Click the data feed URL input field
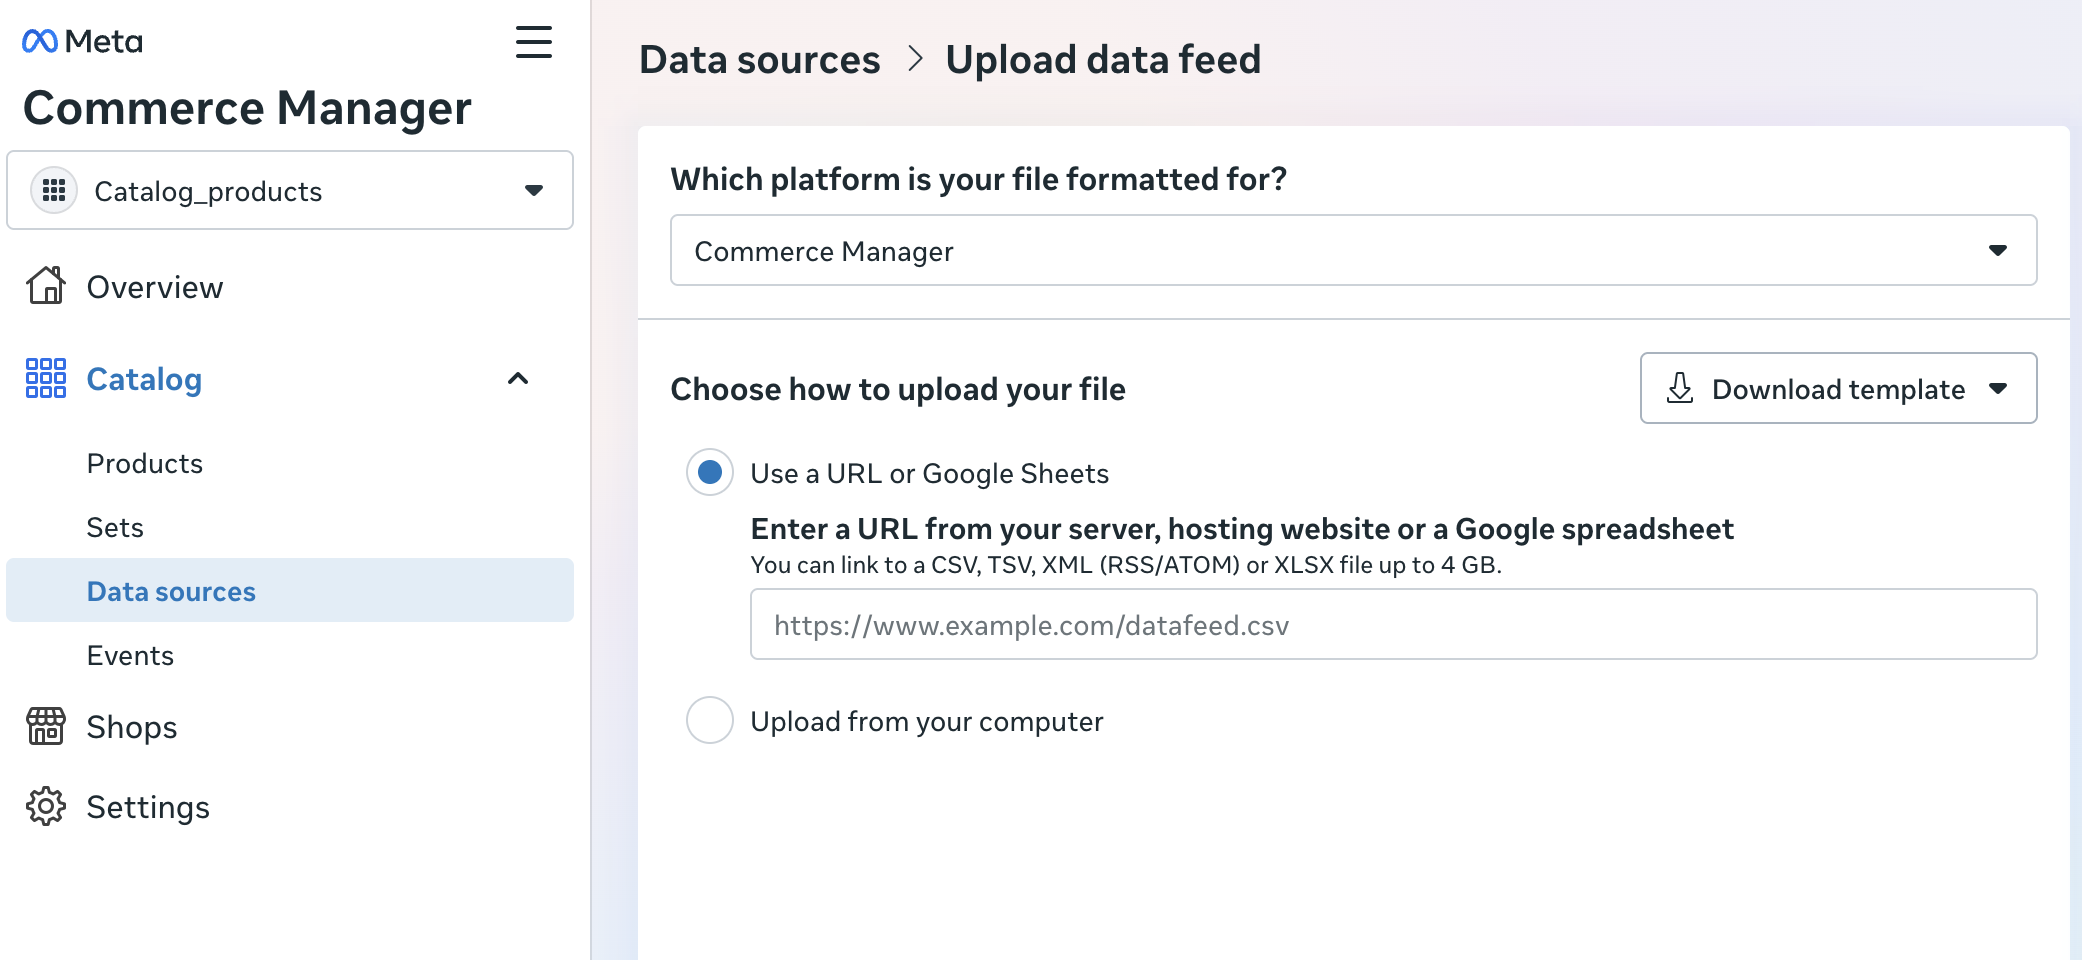The image size is (2082, 960). click(x=1393, y=624)
